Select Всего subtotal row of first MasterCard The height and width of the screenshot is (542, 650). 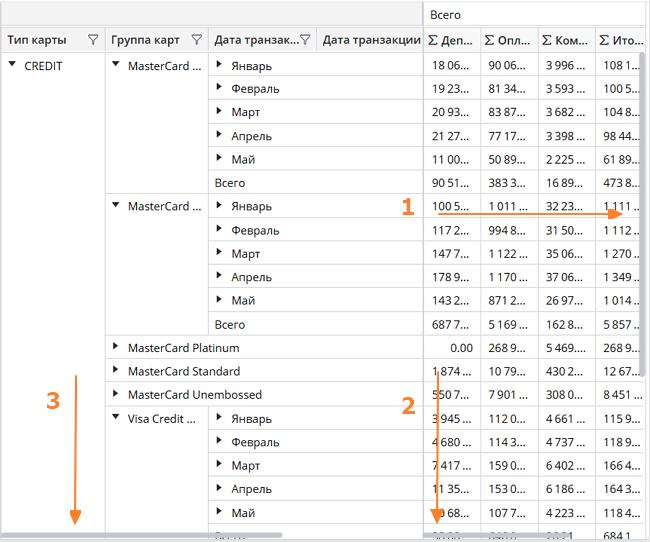click(x=229, y=183)
